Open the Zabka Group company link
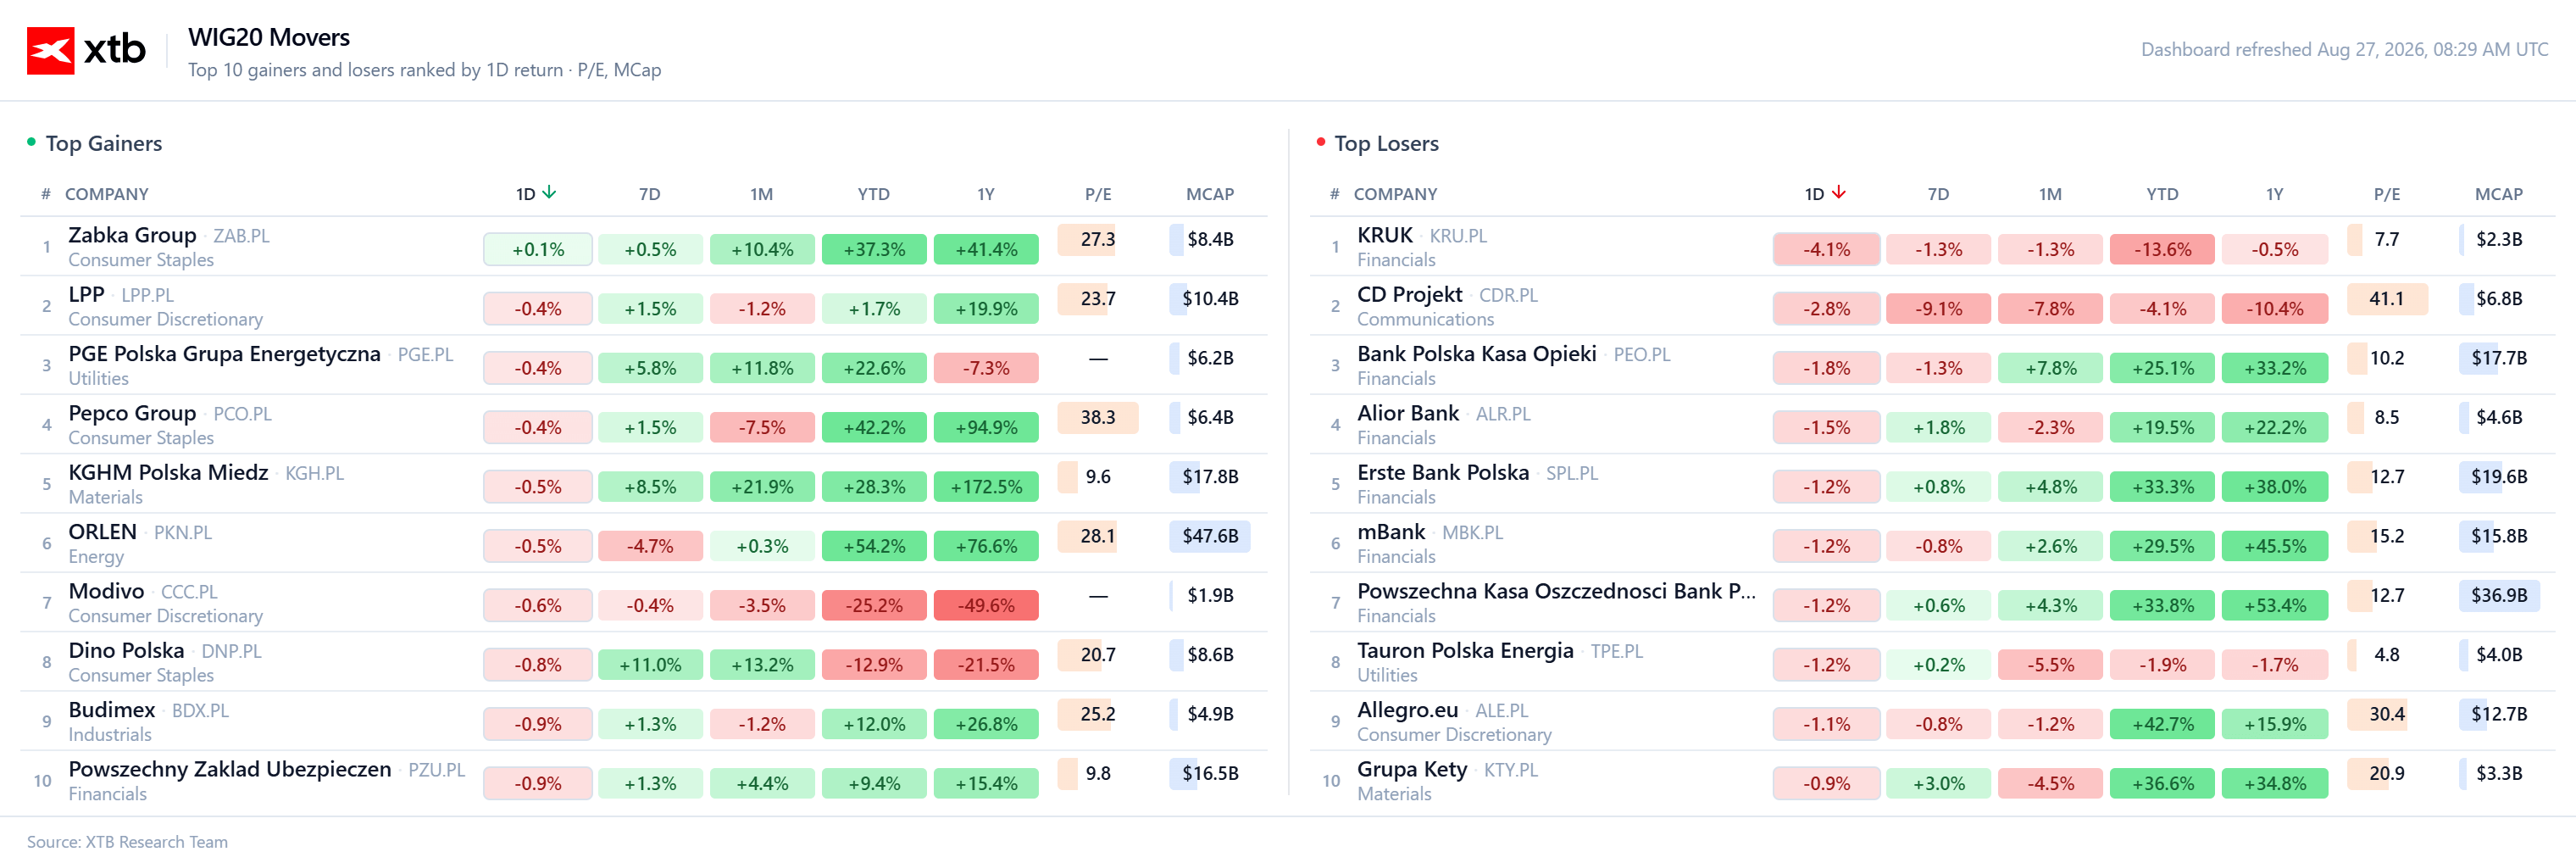Image resolution: width=2576 pixels, height=863 pixels. point(132,235)
